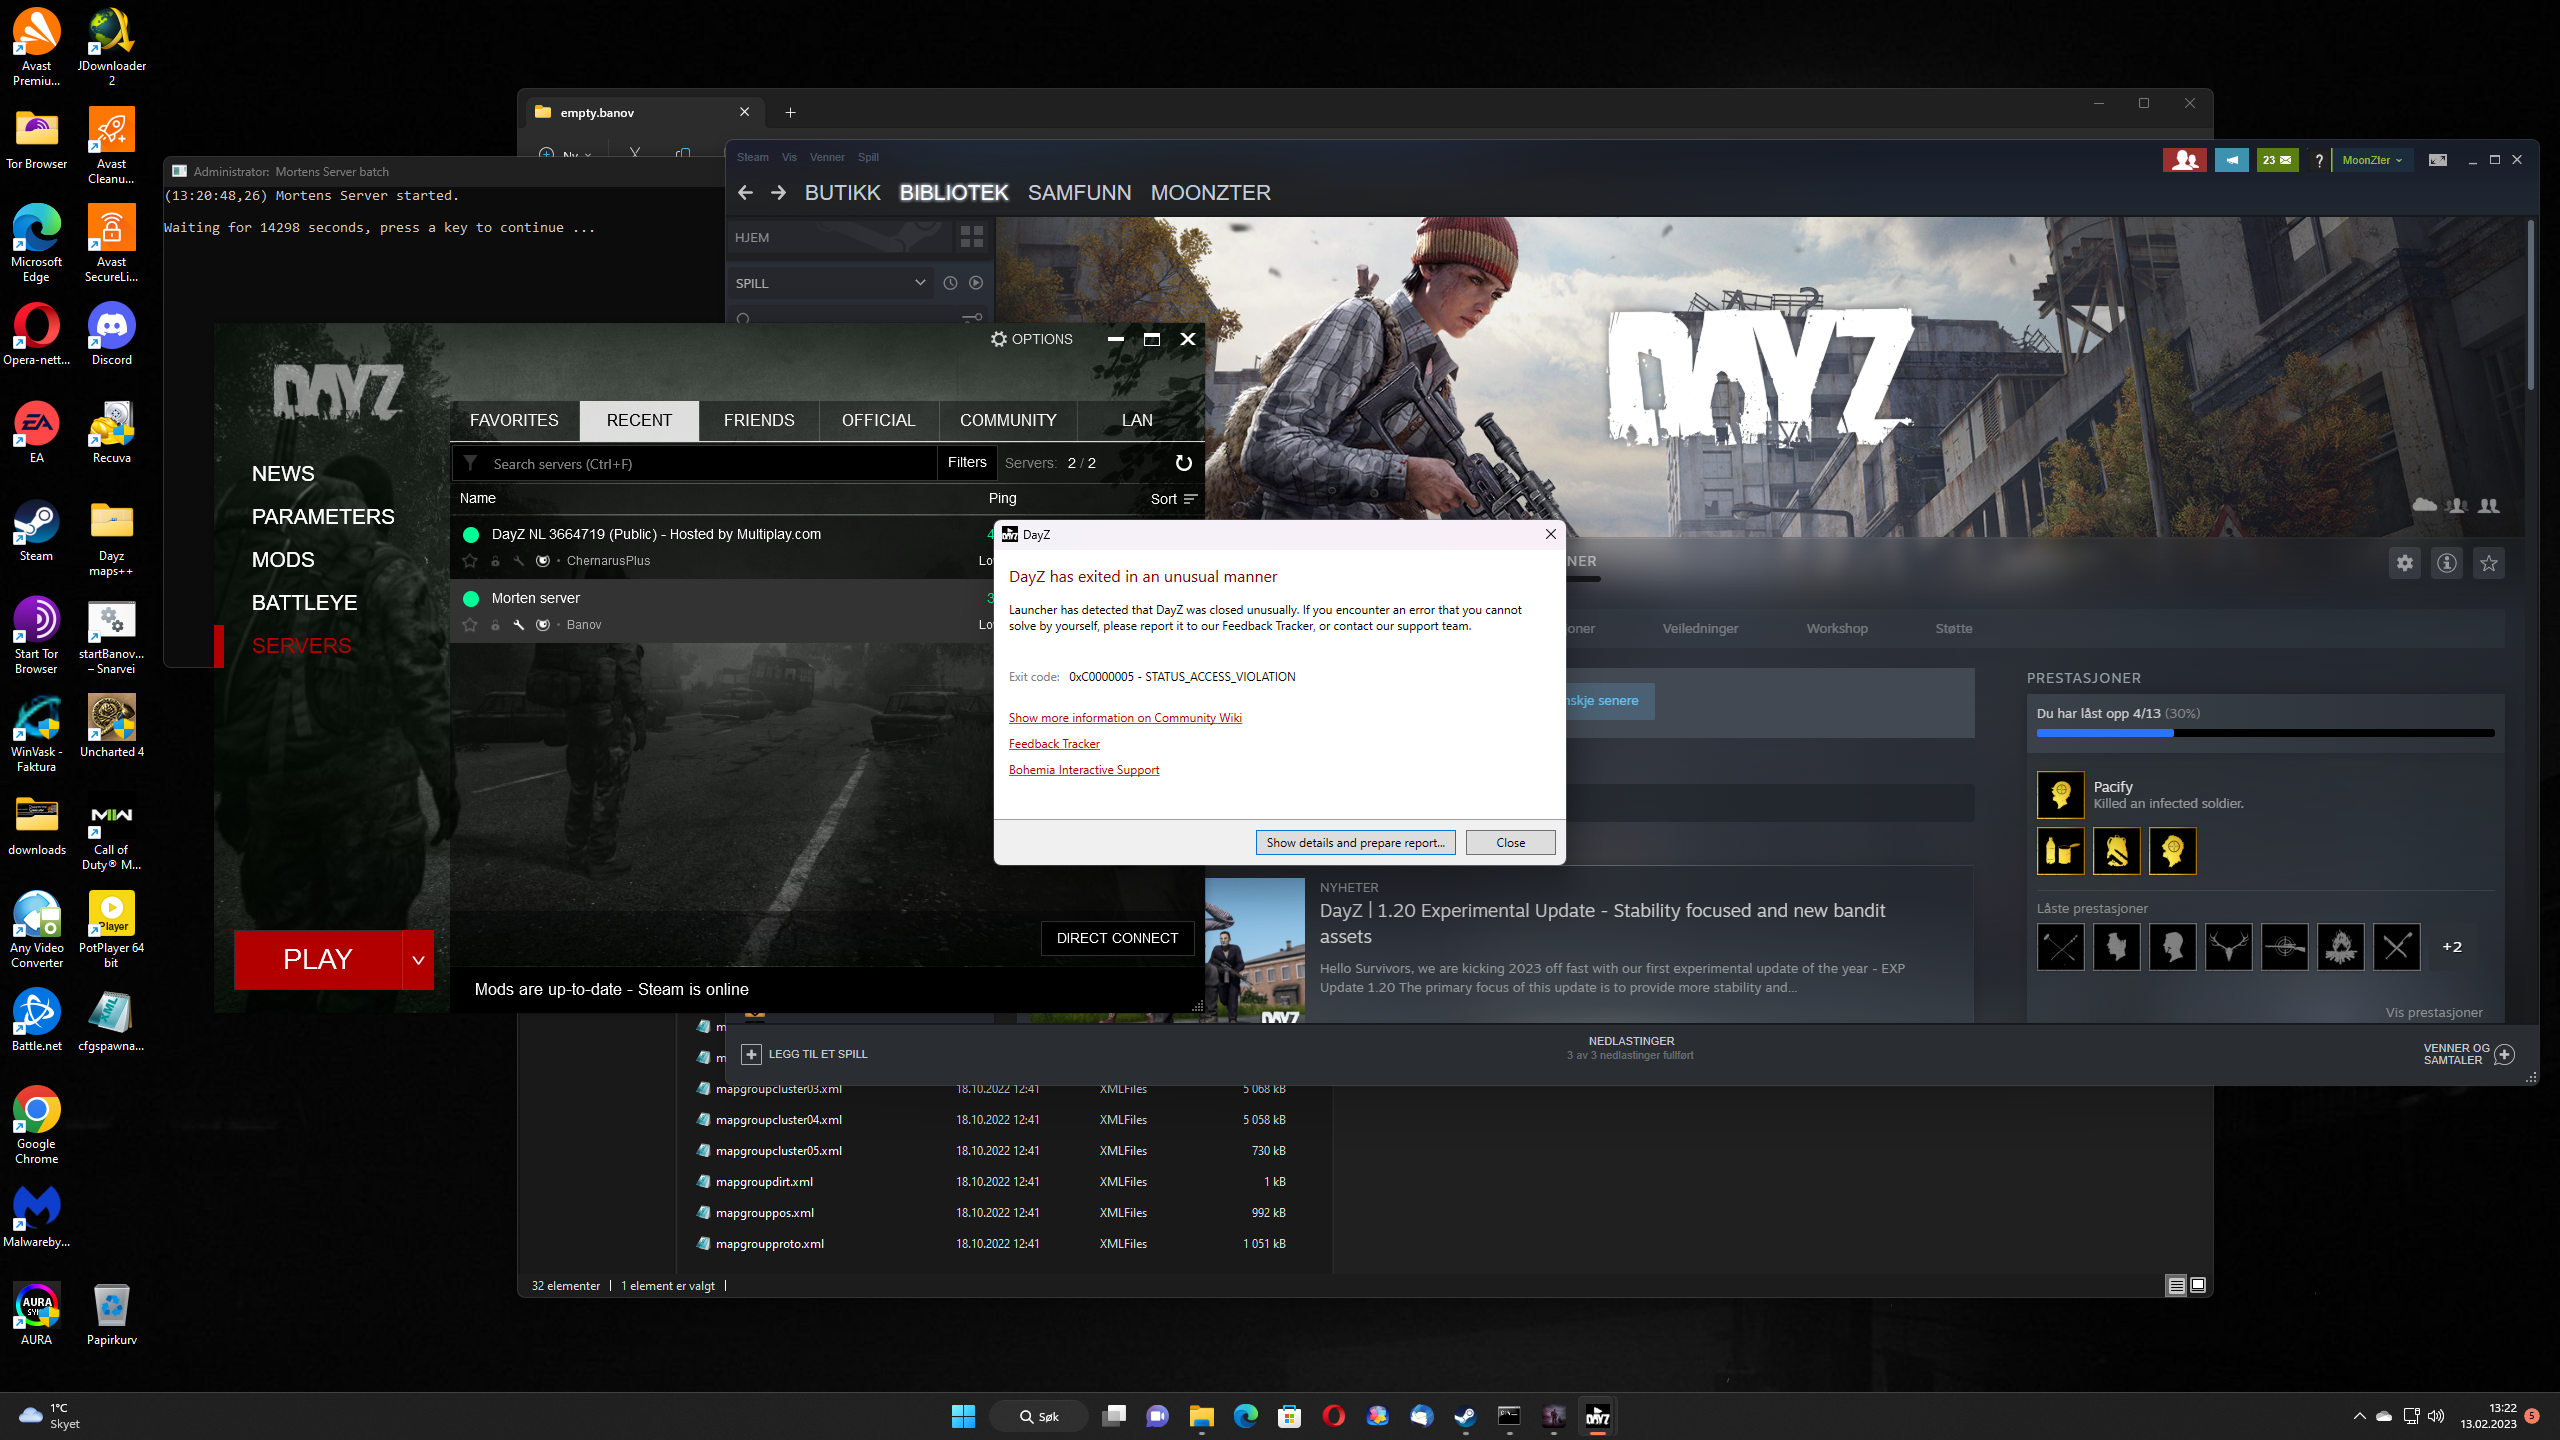This screenshot has height=1440, width=2560.
Task: Open new tab plus in Explorer window
Action: (790, 112)
